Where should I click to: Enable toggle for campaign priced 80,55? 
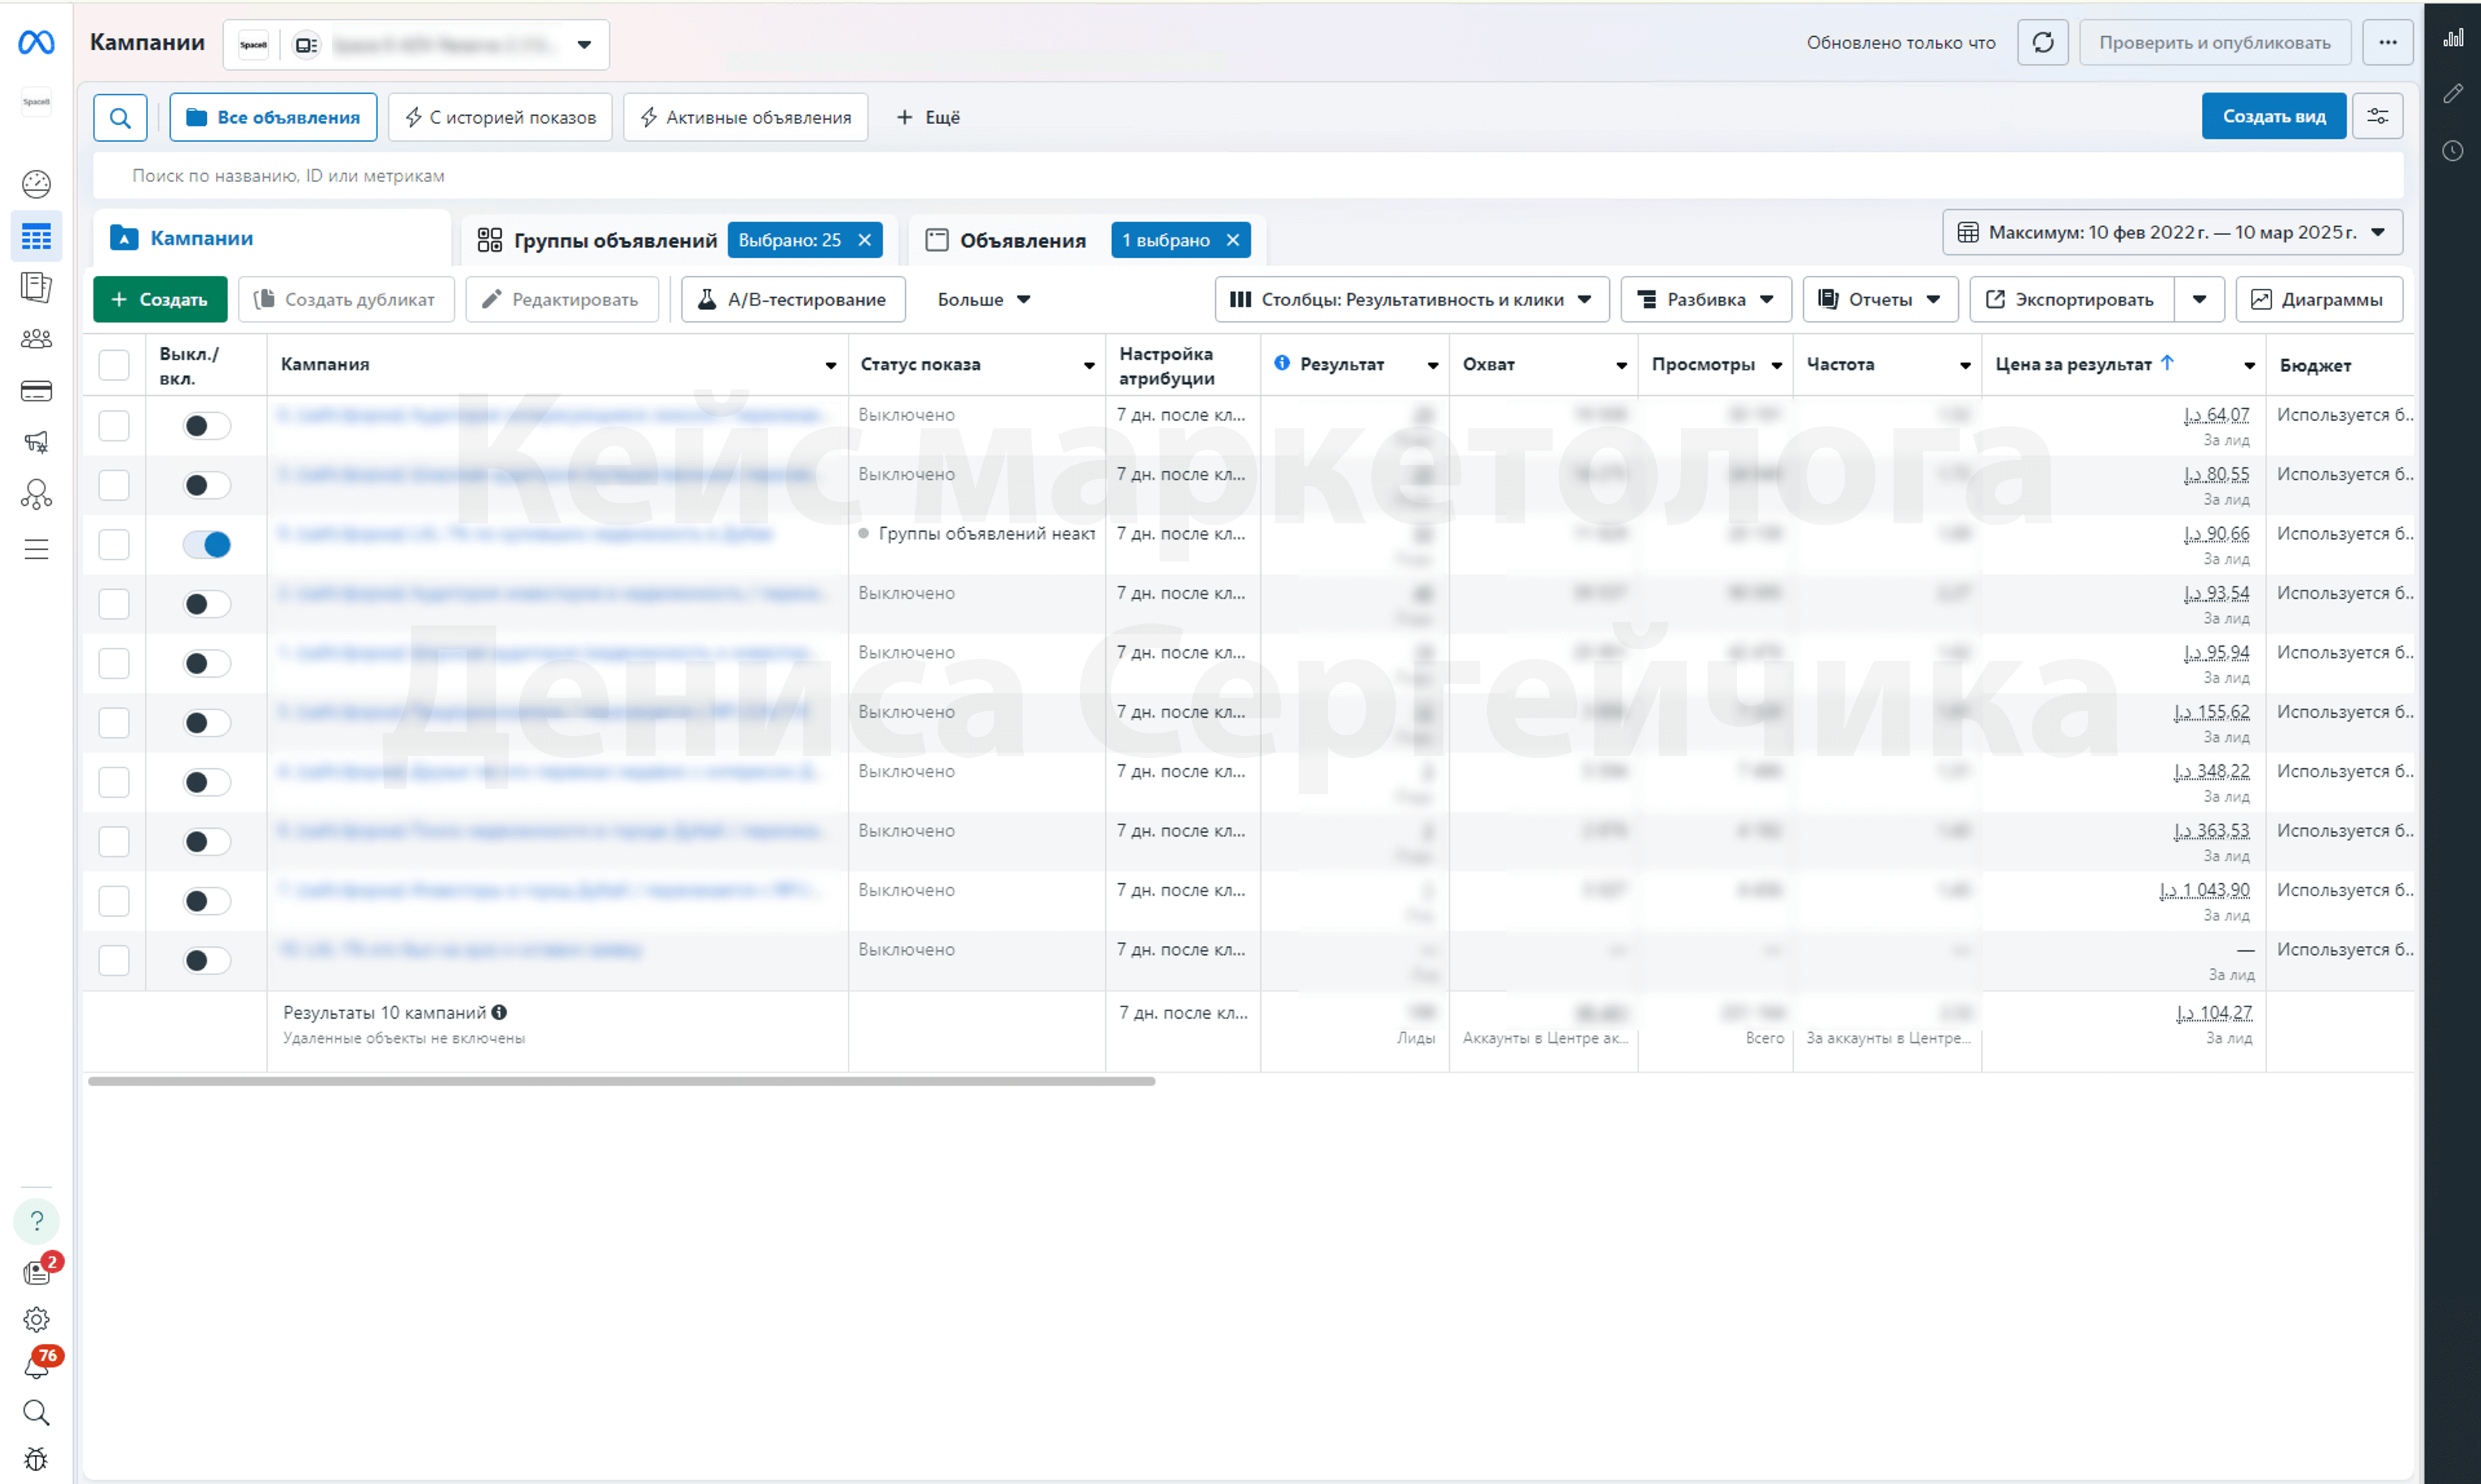coord(207,486)
